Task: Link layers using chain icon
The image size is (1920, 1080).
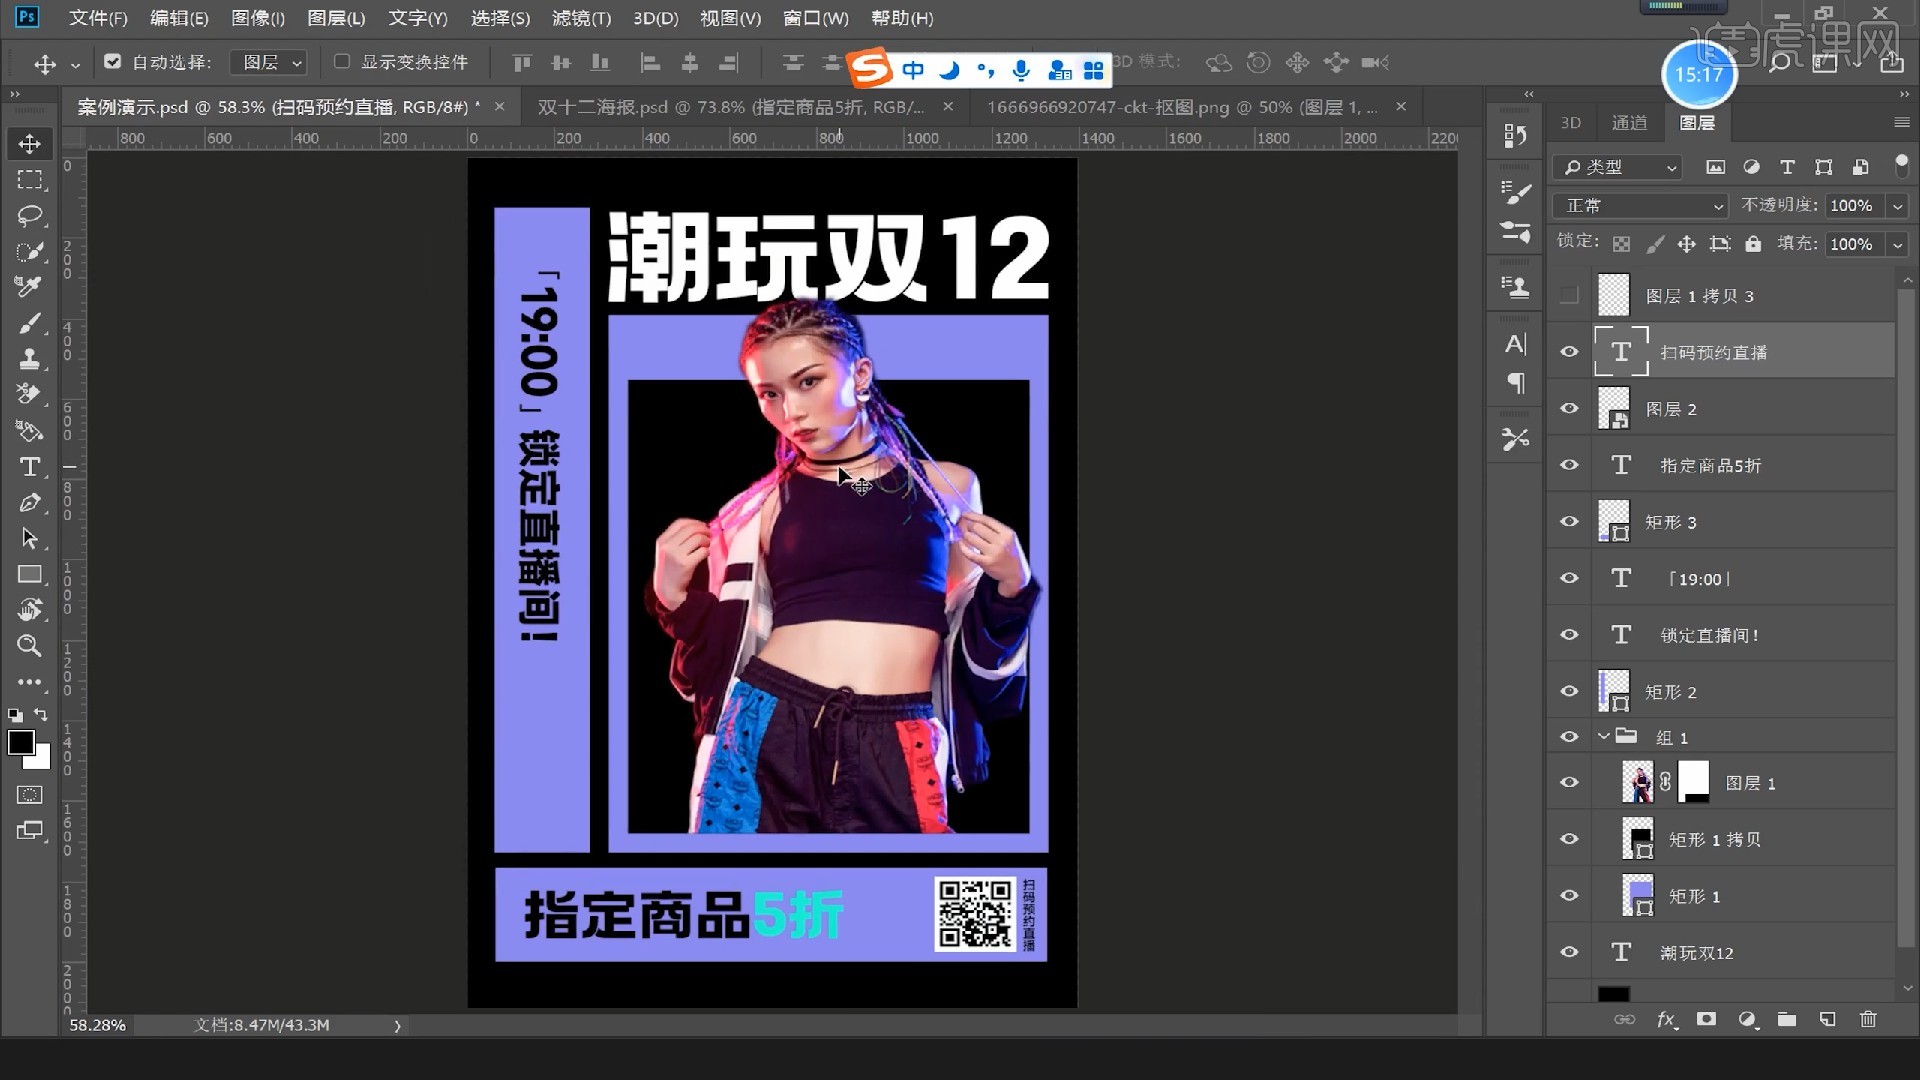Action: click(x=1625, y=1019)
